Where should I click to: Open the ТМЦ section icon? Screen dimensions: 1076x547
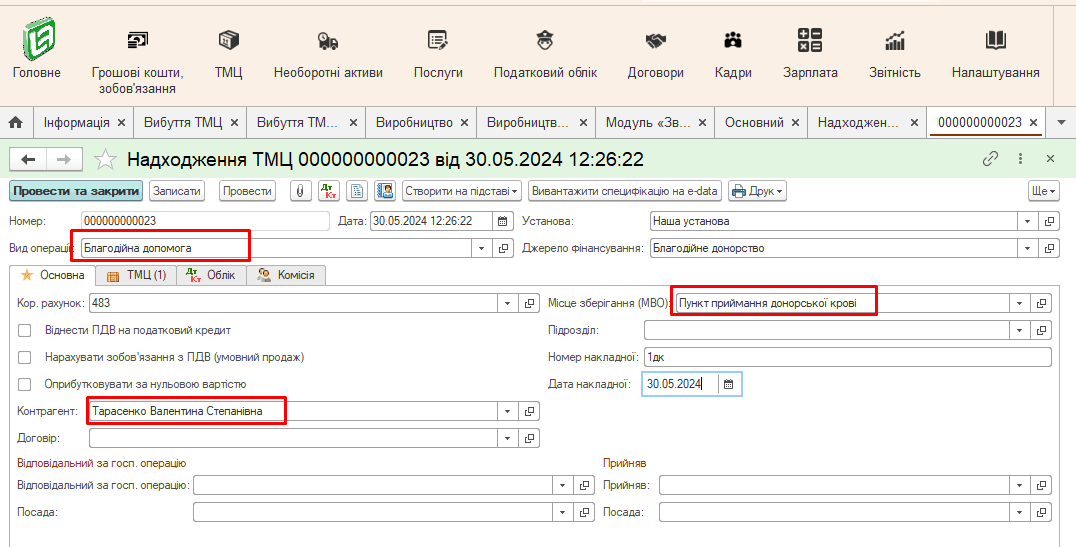click(x=228, y=41)
